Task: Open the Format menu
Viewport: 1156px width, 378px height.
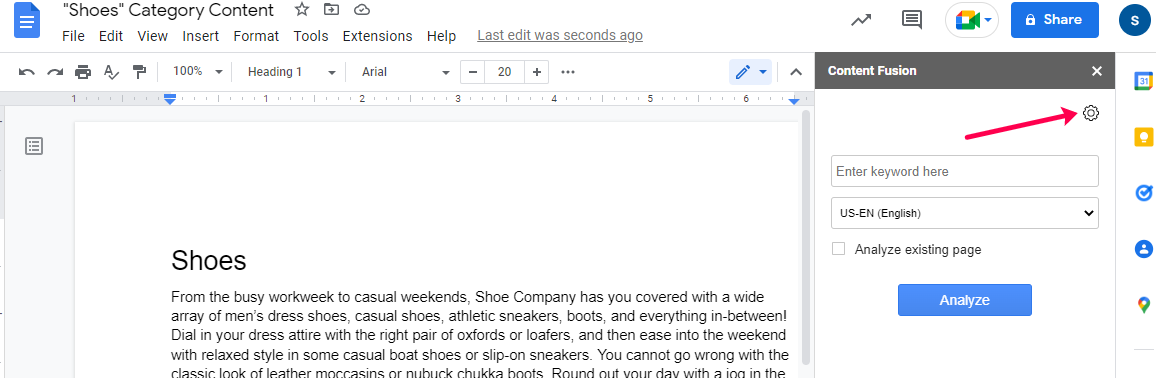Action: [x=256, y=36]
